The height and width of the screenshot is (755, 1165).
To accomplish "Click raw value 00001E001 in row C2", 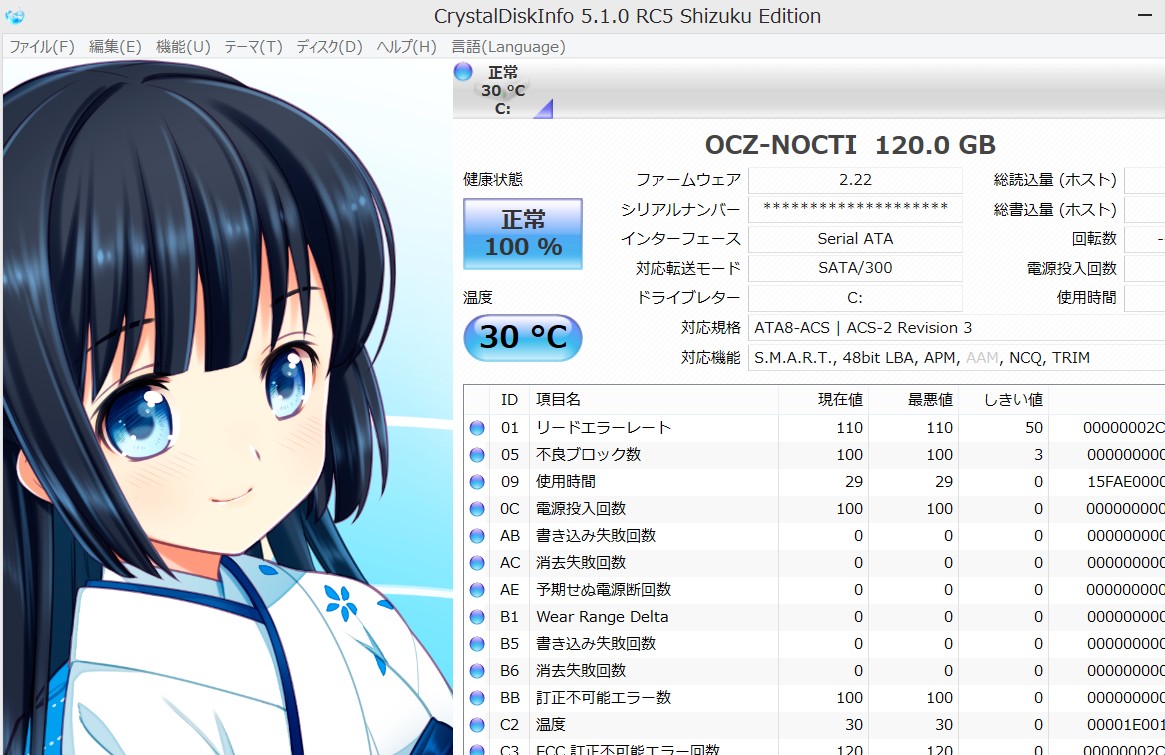I will (x=1126, y=725).
